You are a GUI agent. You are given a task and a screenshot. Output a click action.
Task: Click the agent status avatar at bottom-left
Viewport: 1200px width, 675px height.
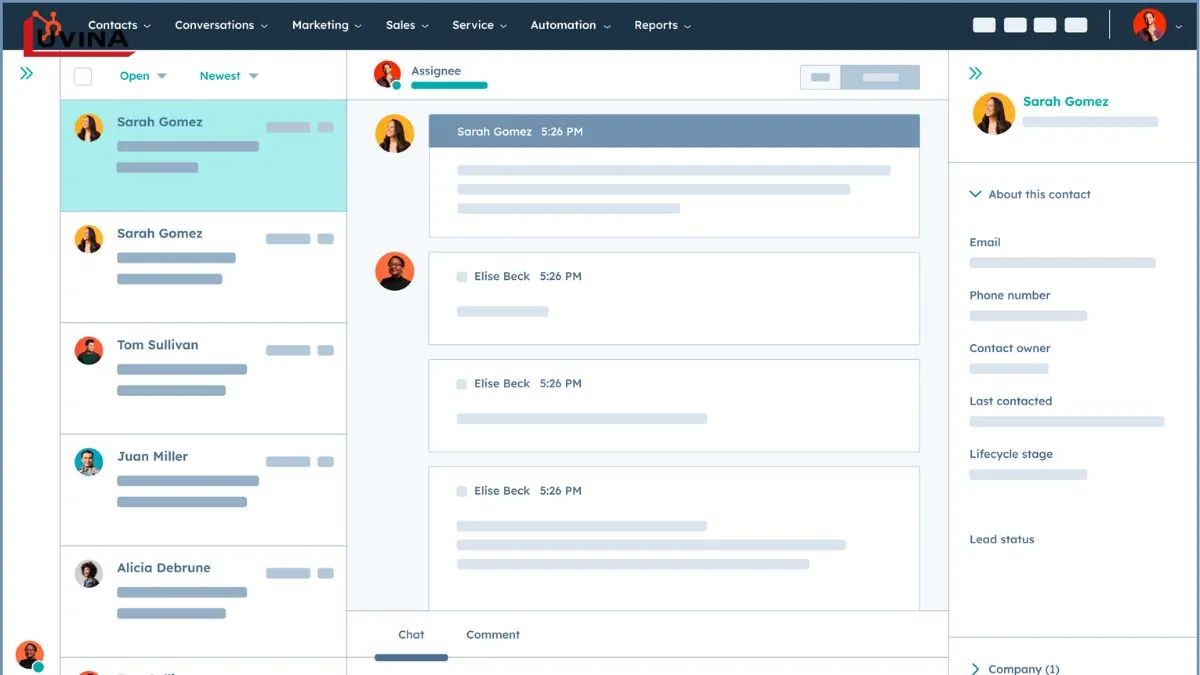[30, 655]
